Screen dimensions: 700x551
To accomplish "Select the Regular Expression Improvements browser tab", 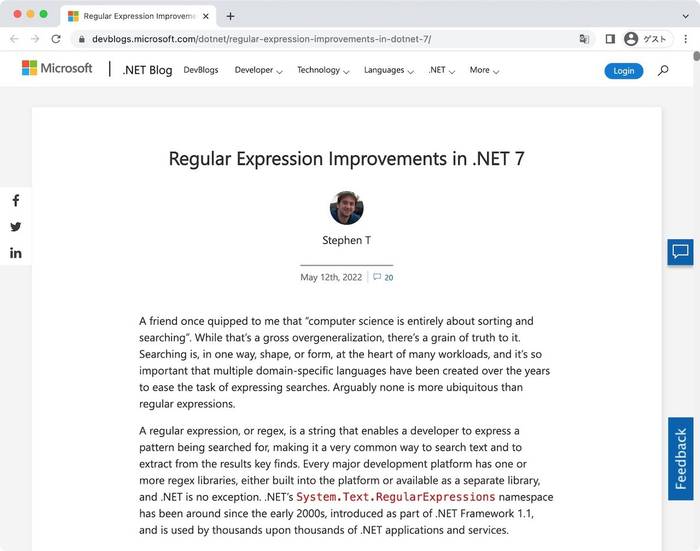I will pos(138,17).
